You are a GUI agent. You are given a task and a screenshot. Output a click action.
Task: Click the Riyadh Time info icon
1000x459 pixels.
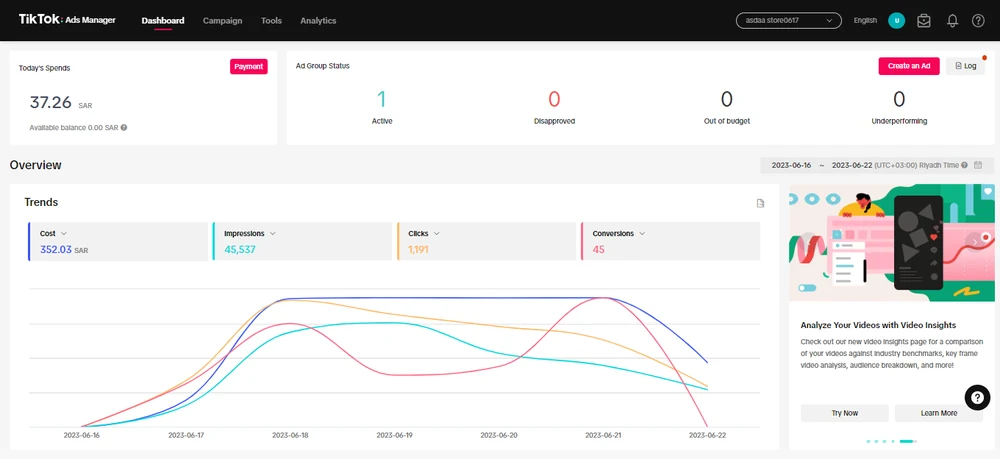tap(965, 165)
